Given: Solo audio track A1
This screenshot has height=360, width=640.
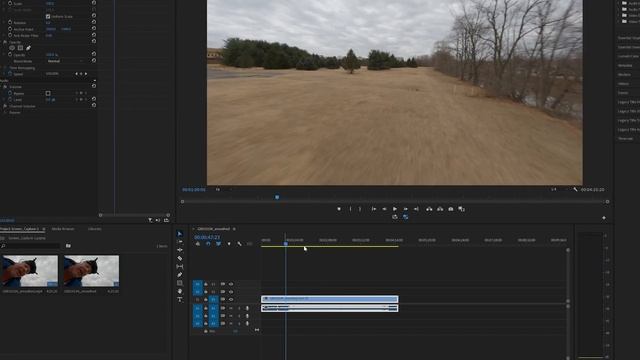Looking at the screenshot, I should pos(239,308).
